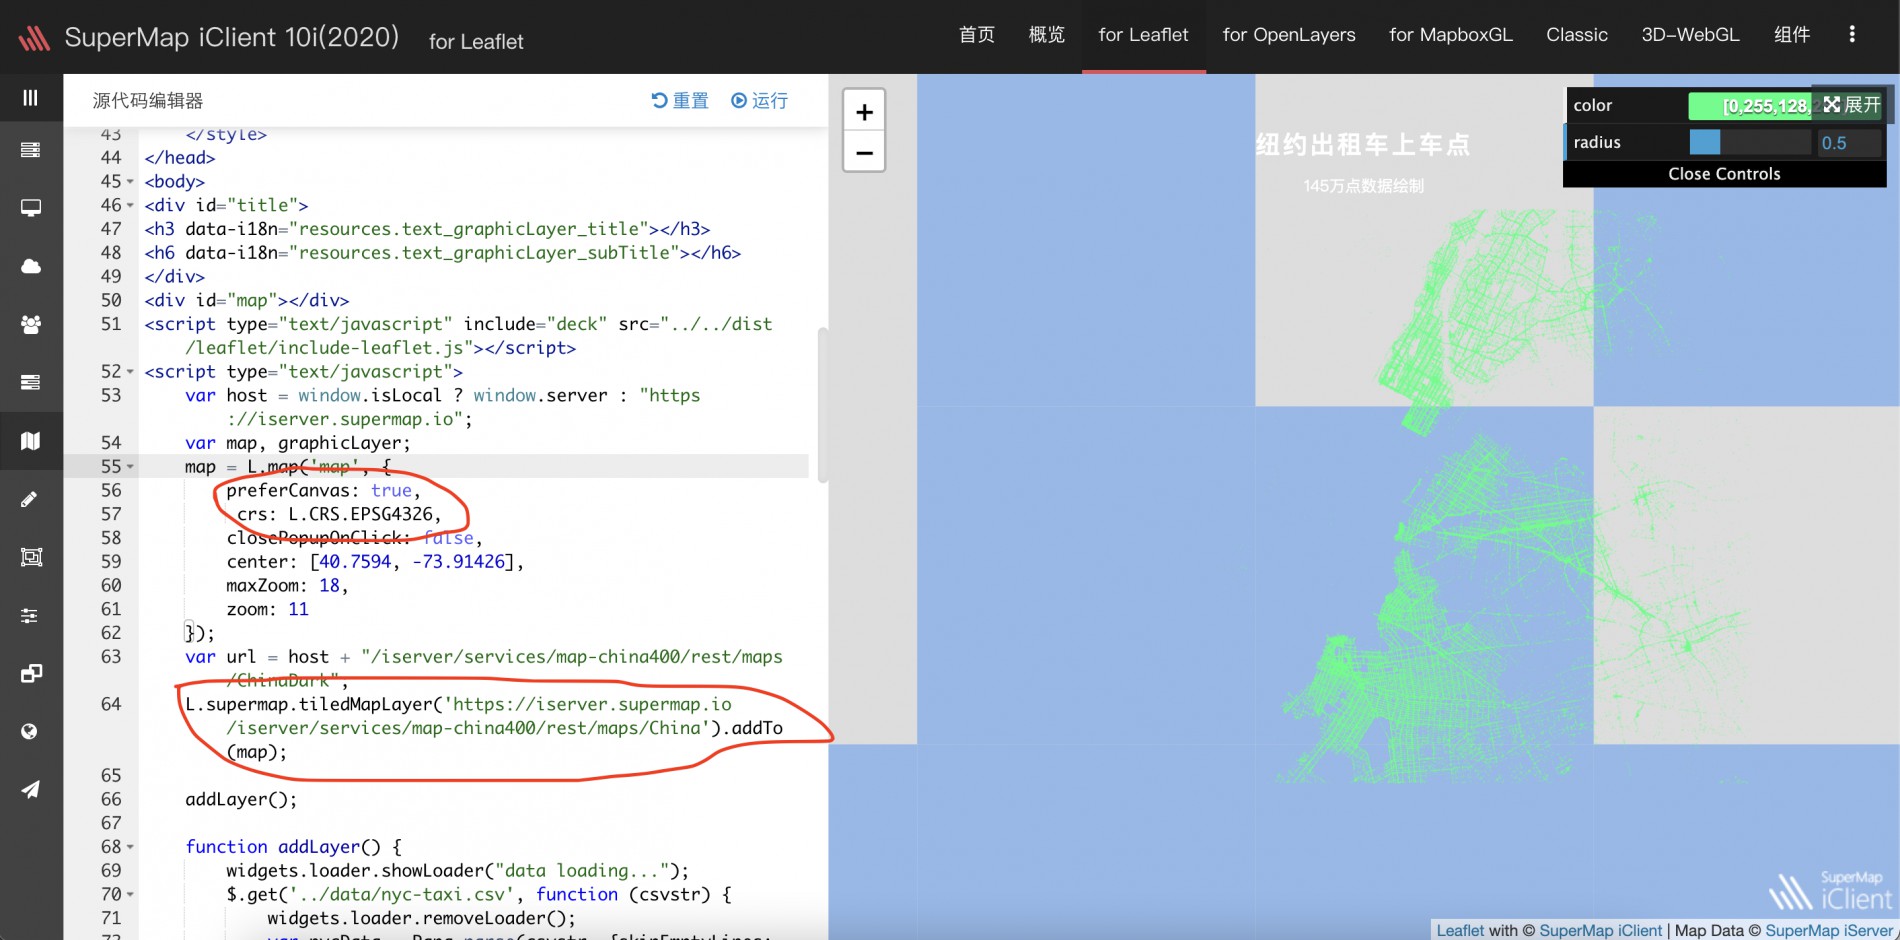
Task: Click the subtitle 145万点数据绘制
Action: pyautogui.click(x=1363, y=186)
